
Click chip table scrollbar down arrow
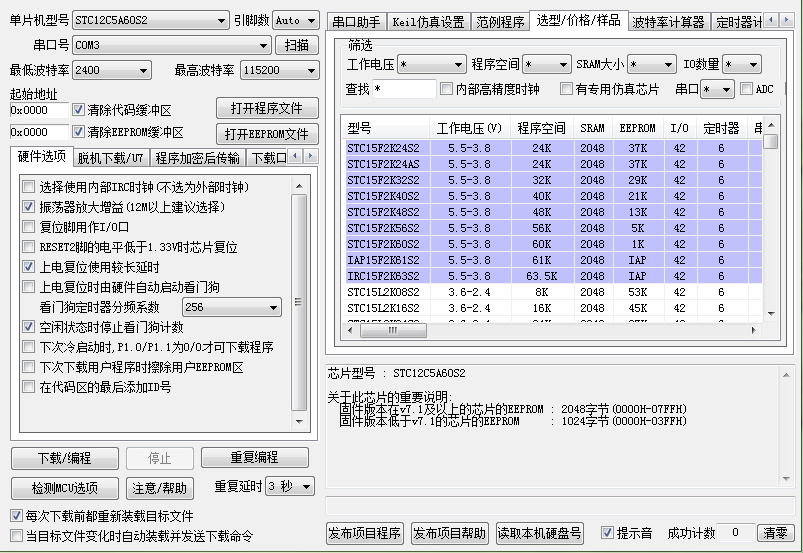[771, 314]
